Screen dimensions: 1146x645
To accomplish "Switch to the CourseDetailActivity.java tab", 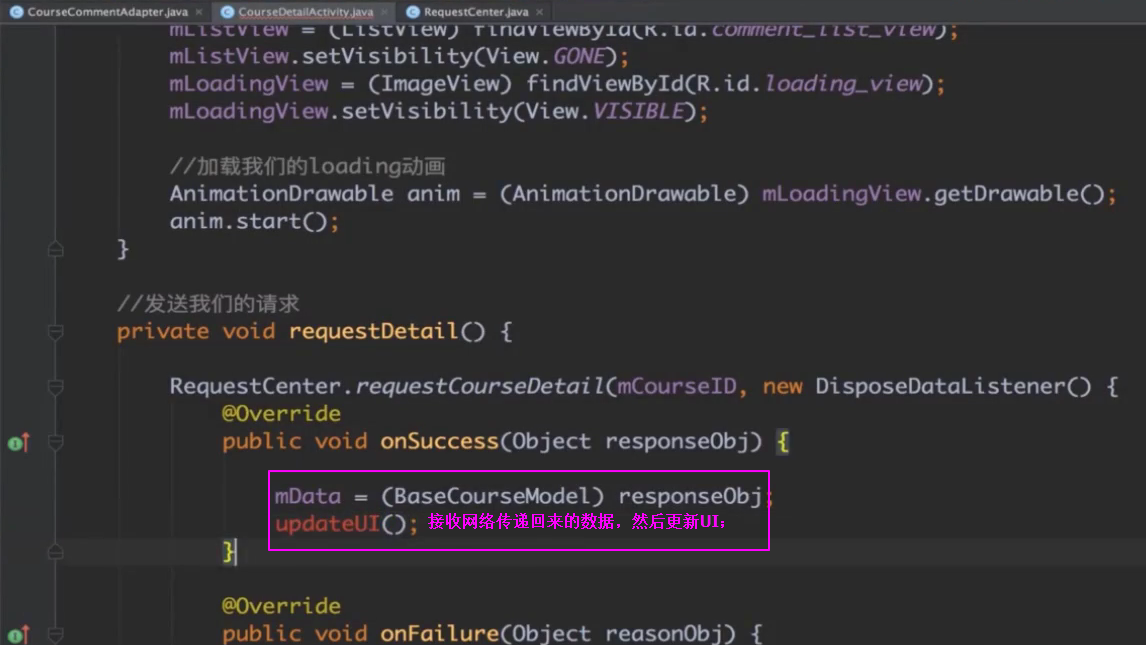I will (x=306, y=12).
